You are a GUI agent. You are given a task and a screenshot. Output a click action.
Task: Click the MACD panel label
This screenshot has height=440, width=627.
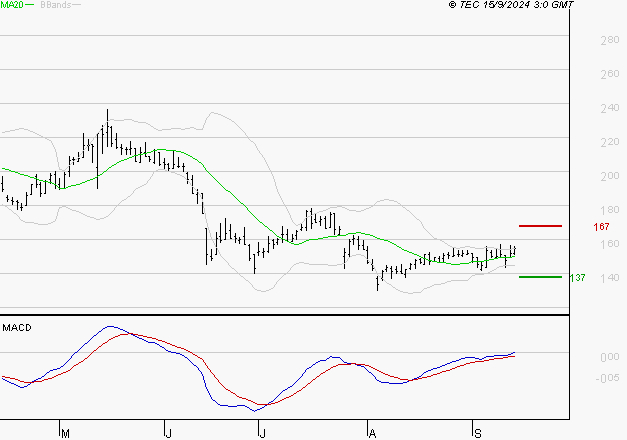tap(17, 328)
